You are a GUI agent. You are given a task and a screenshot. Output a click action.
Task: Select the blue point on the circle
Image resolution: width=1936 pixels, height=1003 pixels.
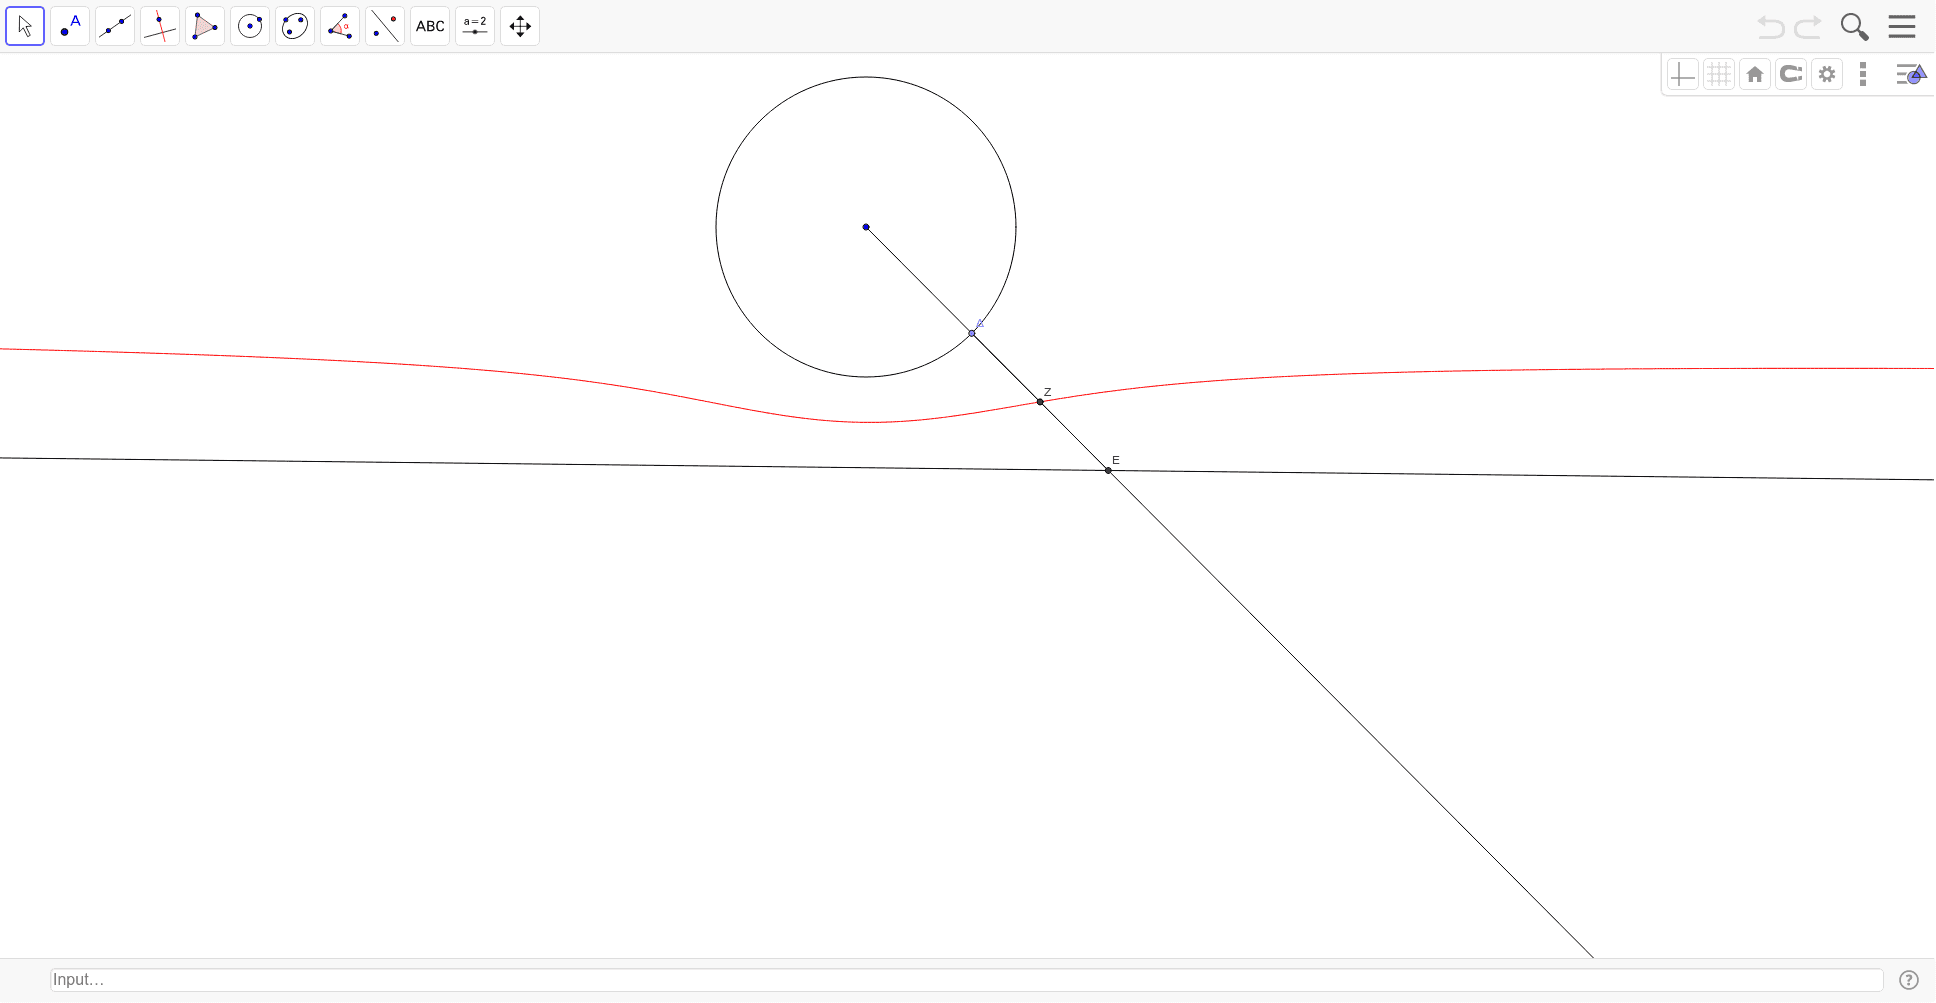tap(972, 333)
